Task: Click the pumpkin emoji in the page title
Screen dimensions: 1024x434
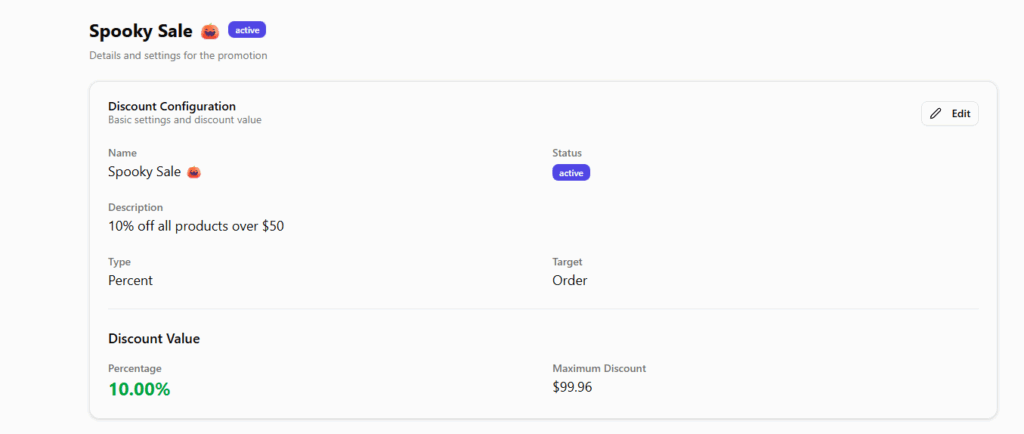Action: pos(210,31)
